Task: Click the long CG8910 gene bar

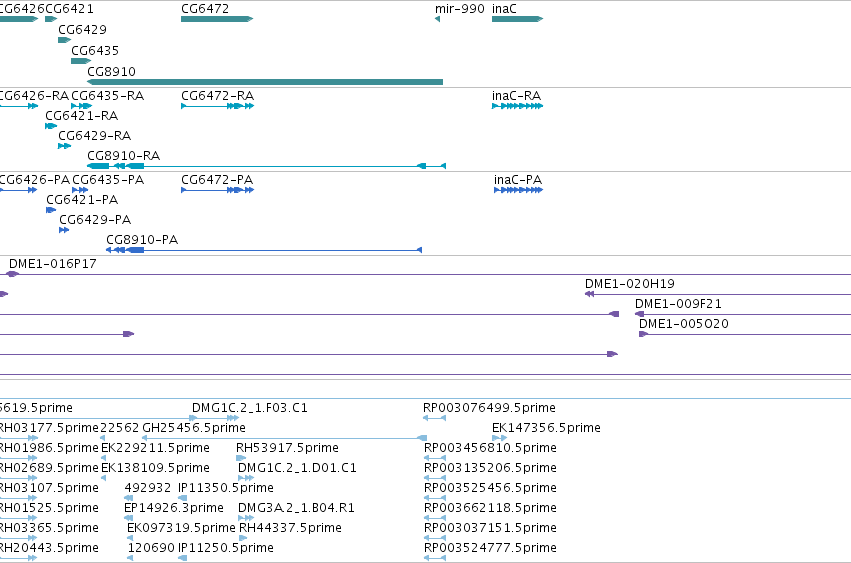Action: 265,82
